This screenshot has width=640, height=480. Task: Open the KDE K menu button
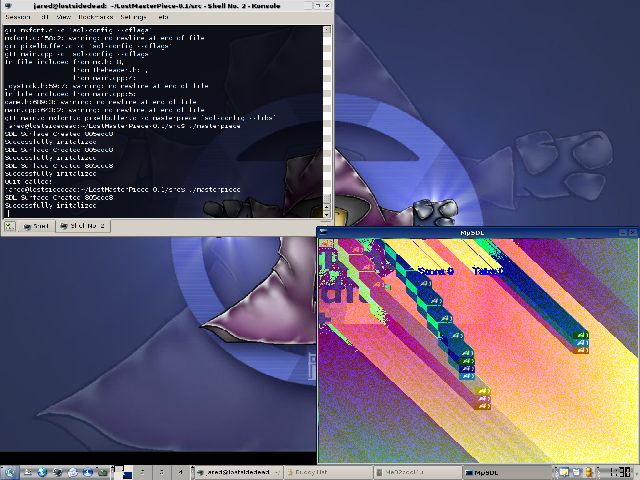click(9, 472)
